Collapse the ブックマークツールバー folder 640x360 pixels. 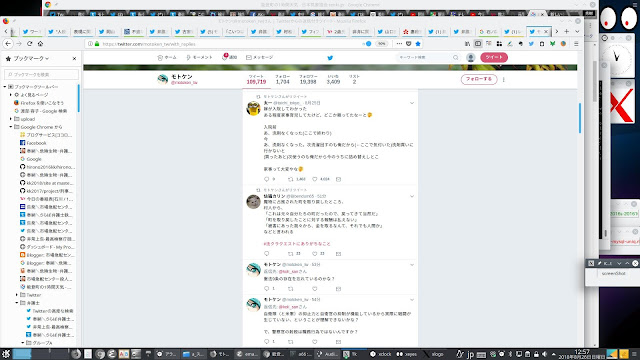coord(5,87)
